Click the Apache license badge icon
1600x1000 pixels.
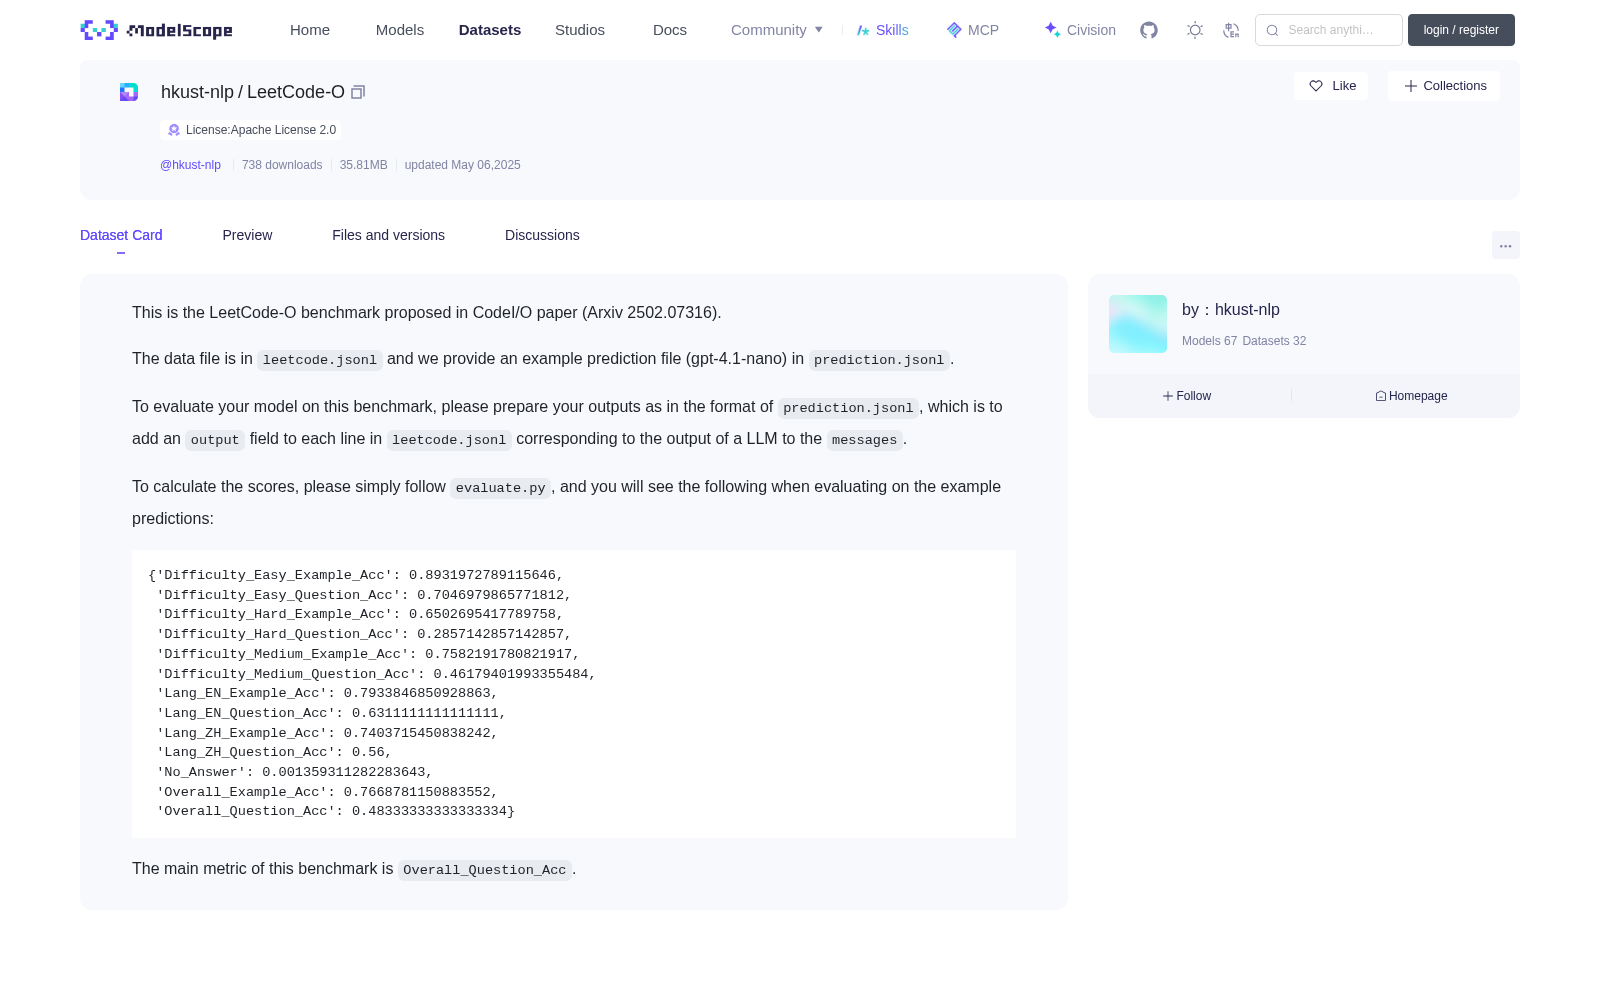click(x=174, y=130)
